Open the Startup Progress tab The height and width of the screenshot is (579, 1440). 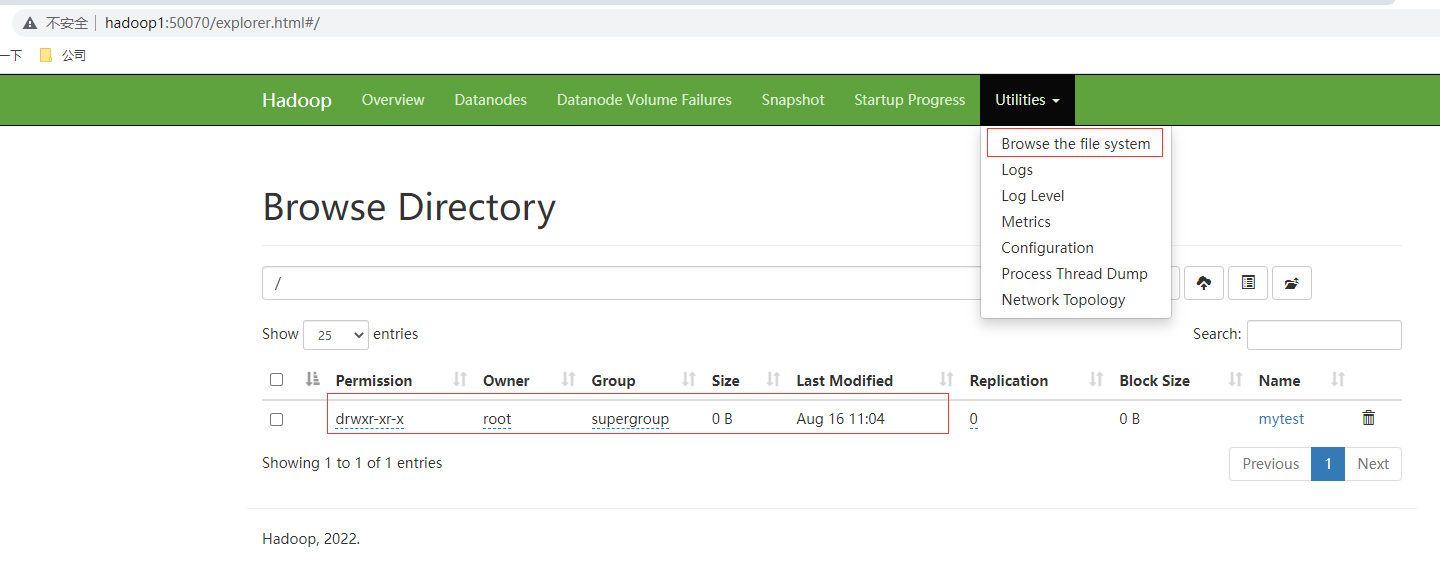pyautogui.click(x=910, y=100)
